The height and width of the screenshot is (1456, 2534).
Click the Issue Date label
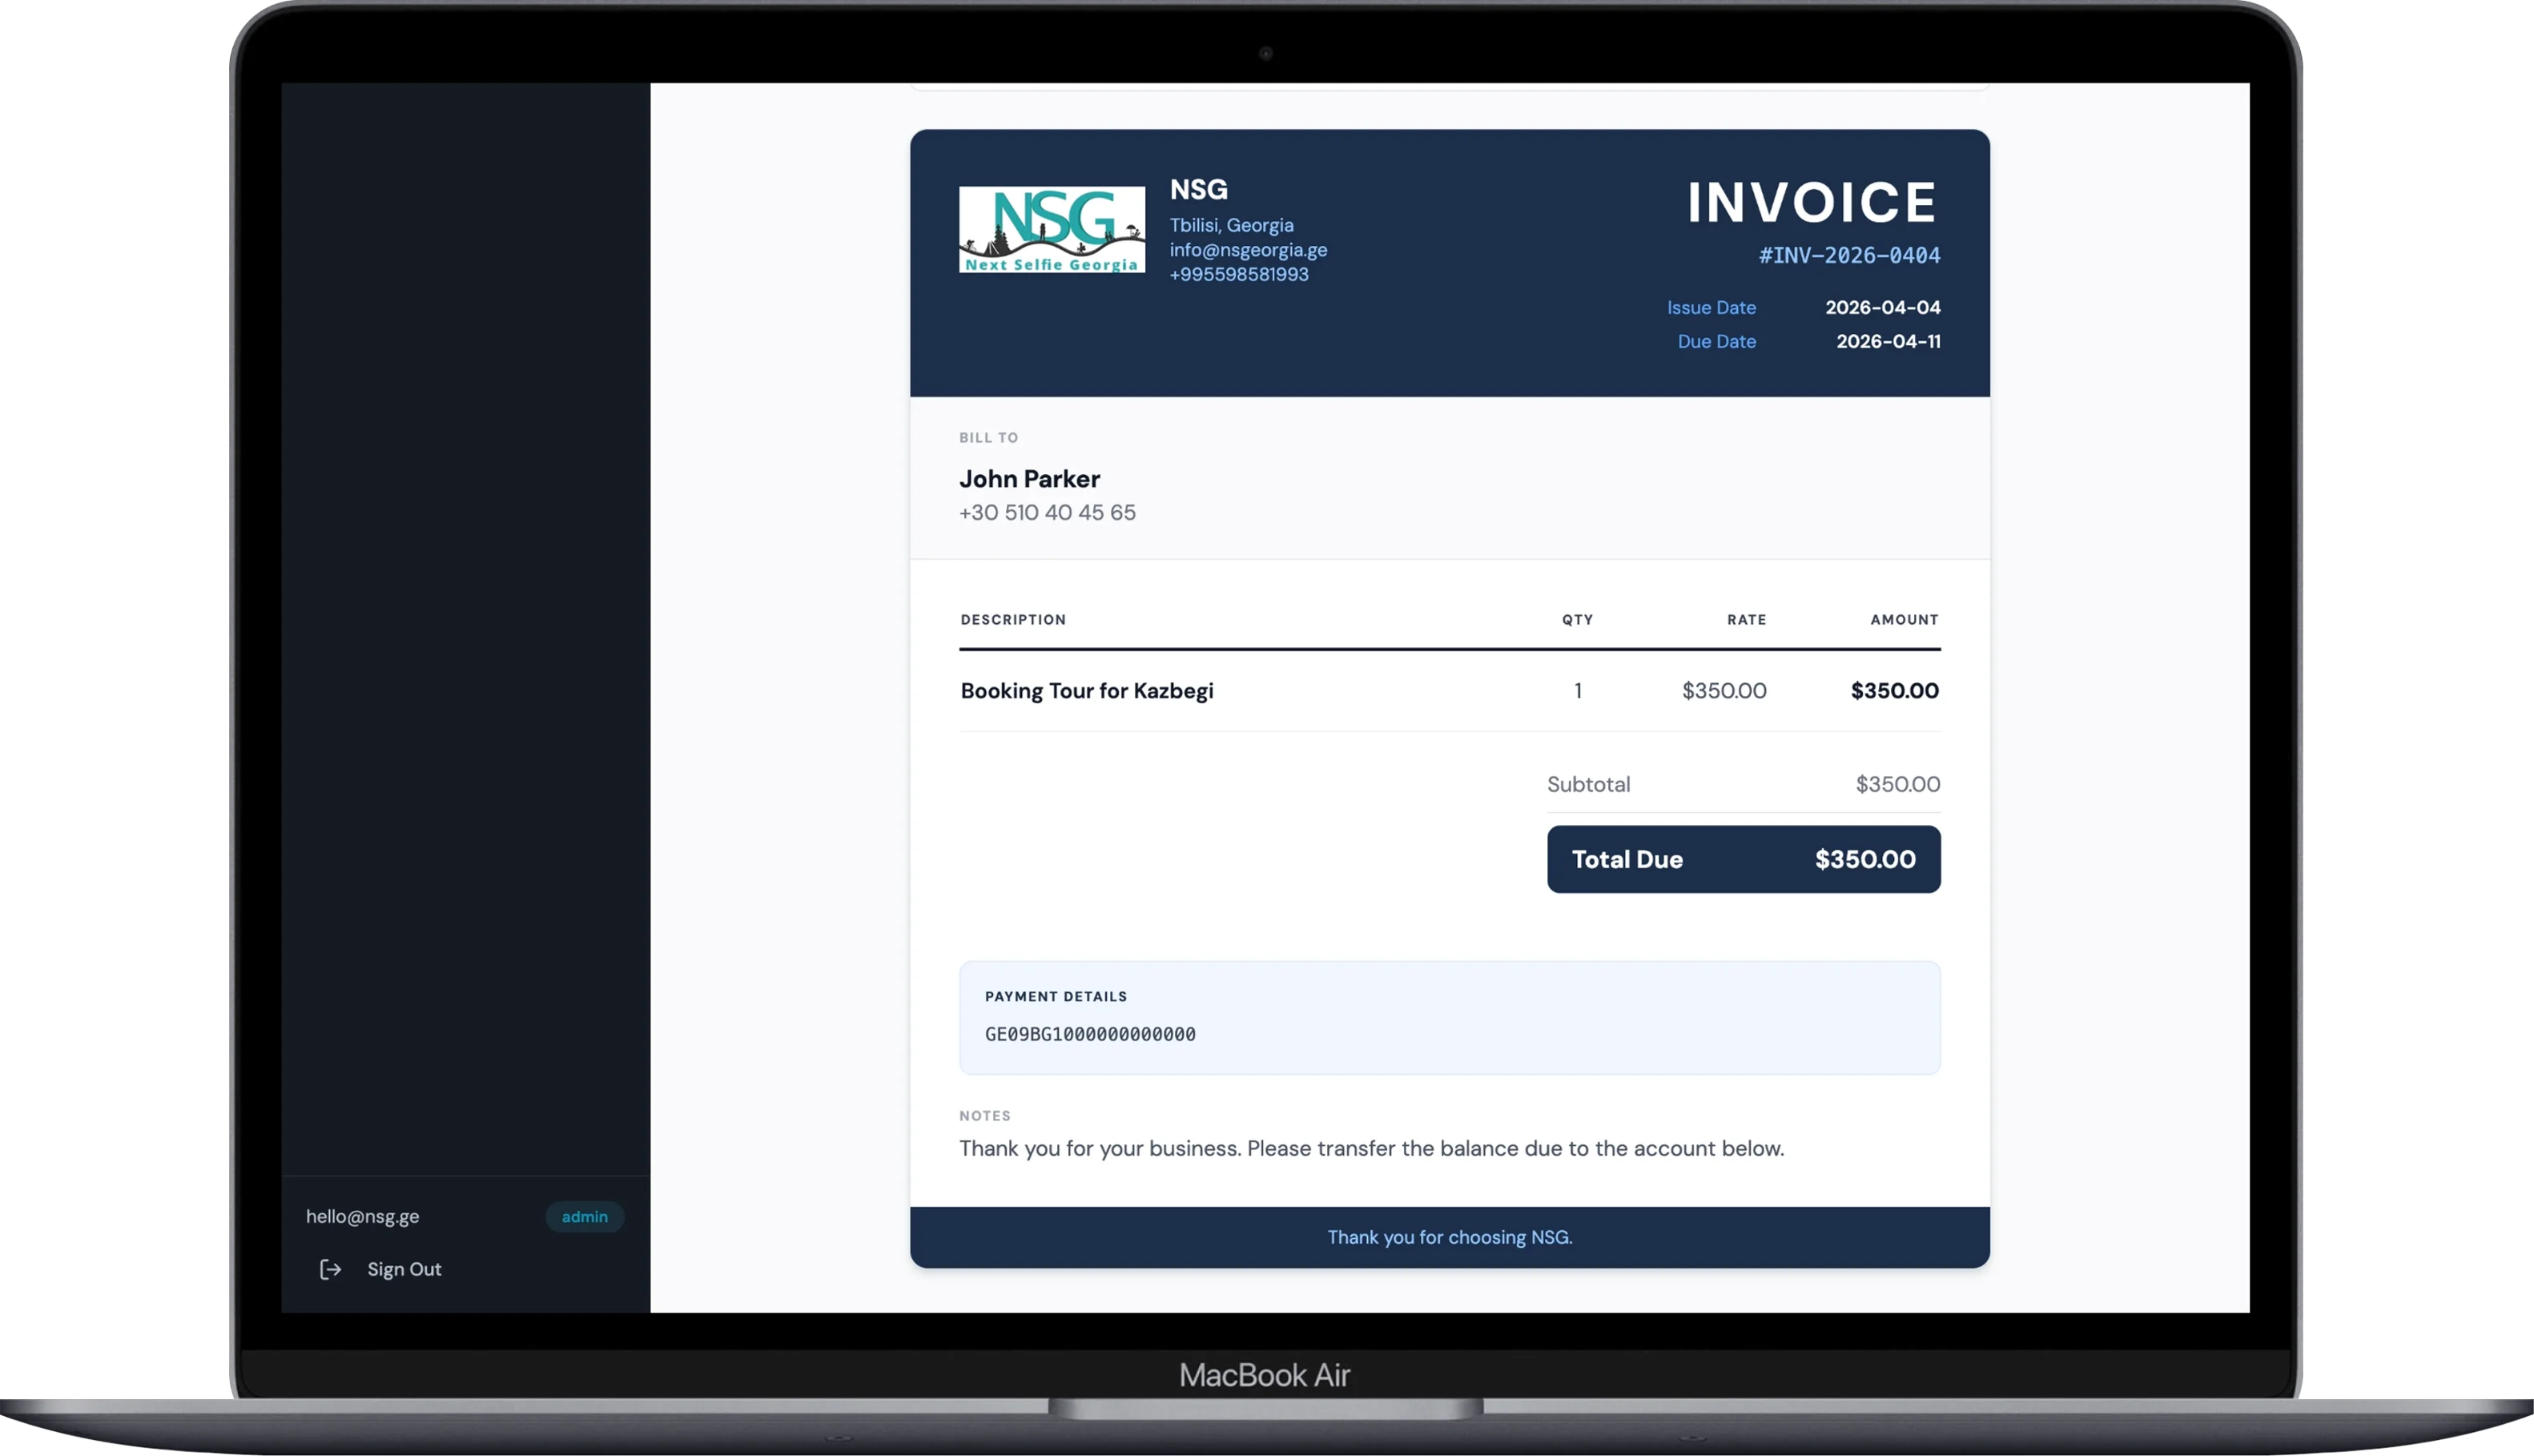point(1711,307)
